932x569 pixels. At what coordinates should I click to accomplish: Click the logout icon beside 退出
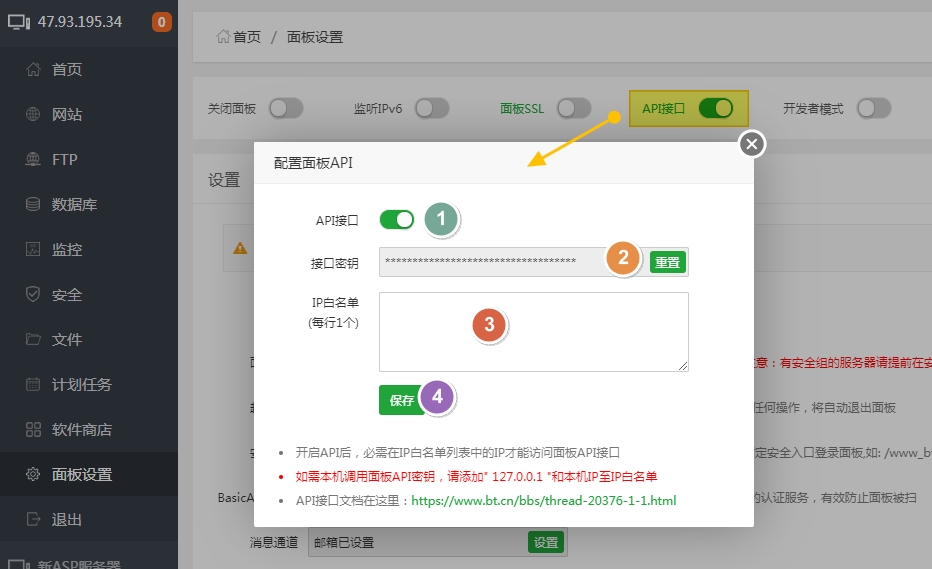33,520
